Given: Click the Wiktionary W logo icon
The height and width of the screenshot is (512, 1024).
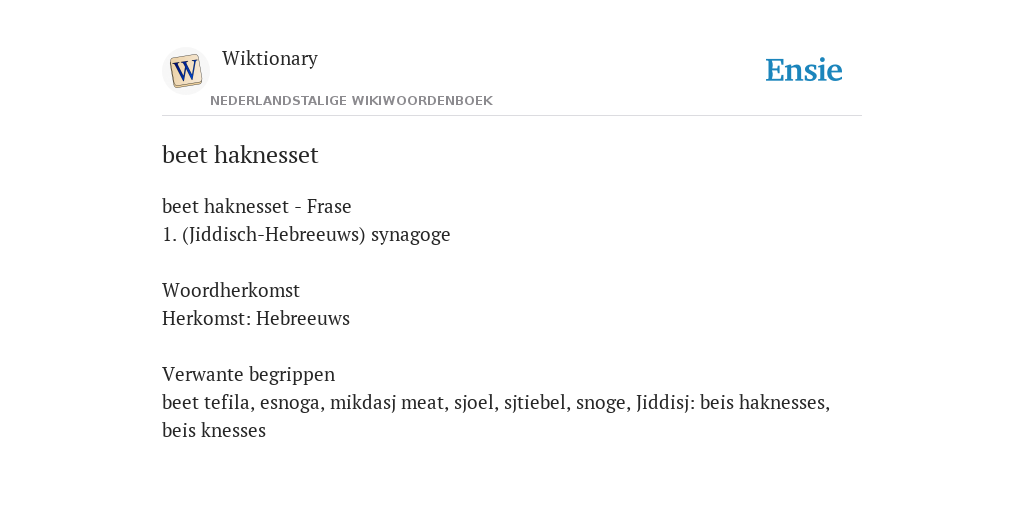Looking at the screenshot, I should click(186, 71).
